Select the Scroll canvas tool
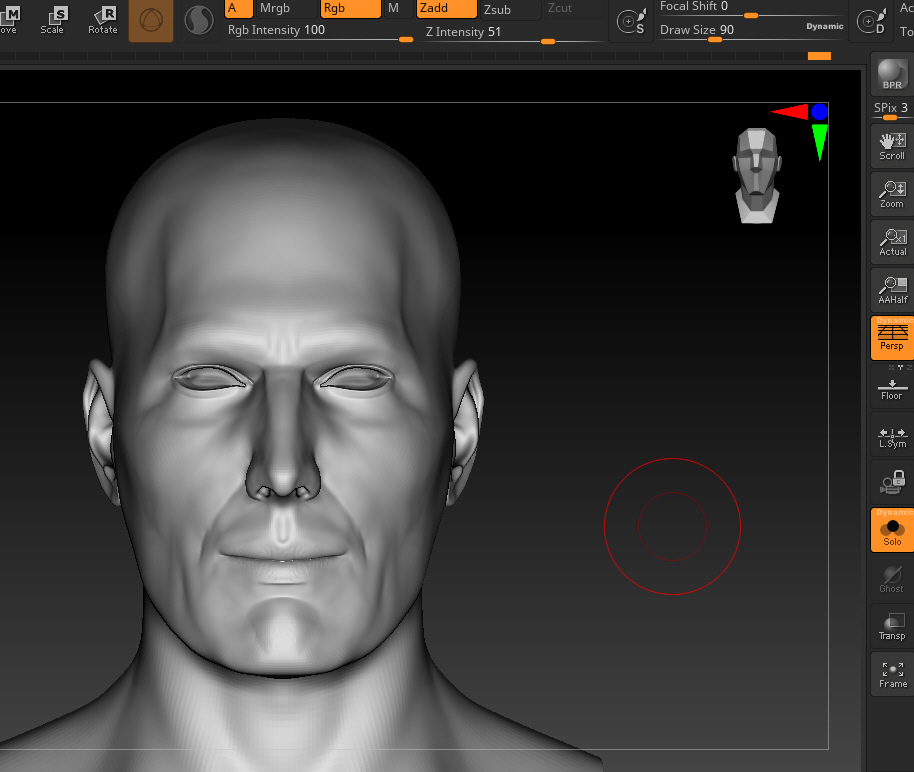 (x=892, y=146)
